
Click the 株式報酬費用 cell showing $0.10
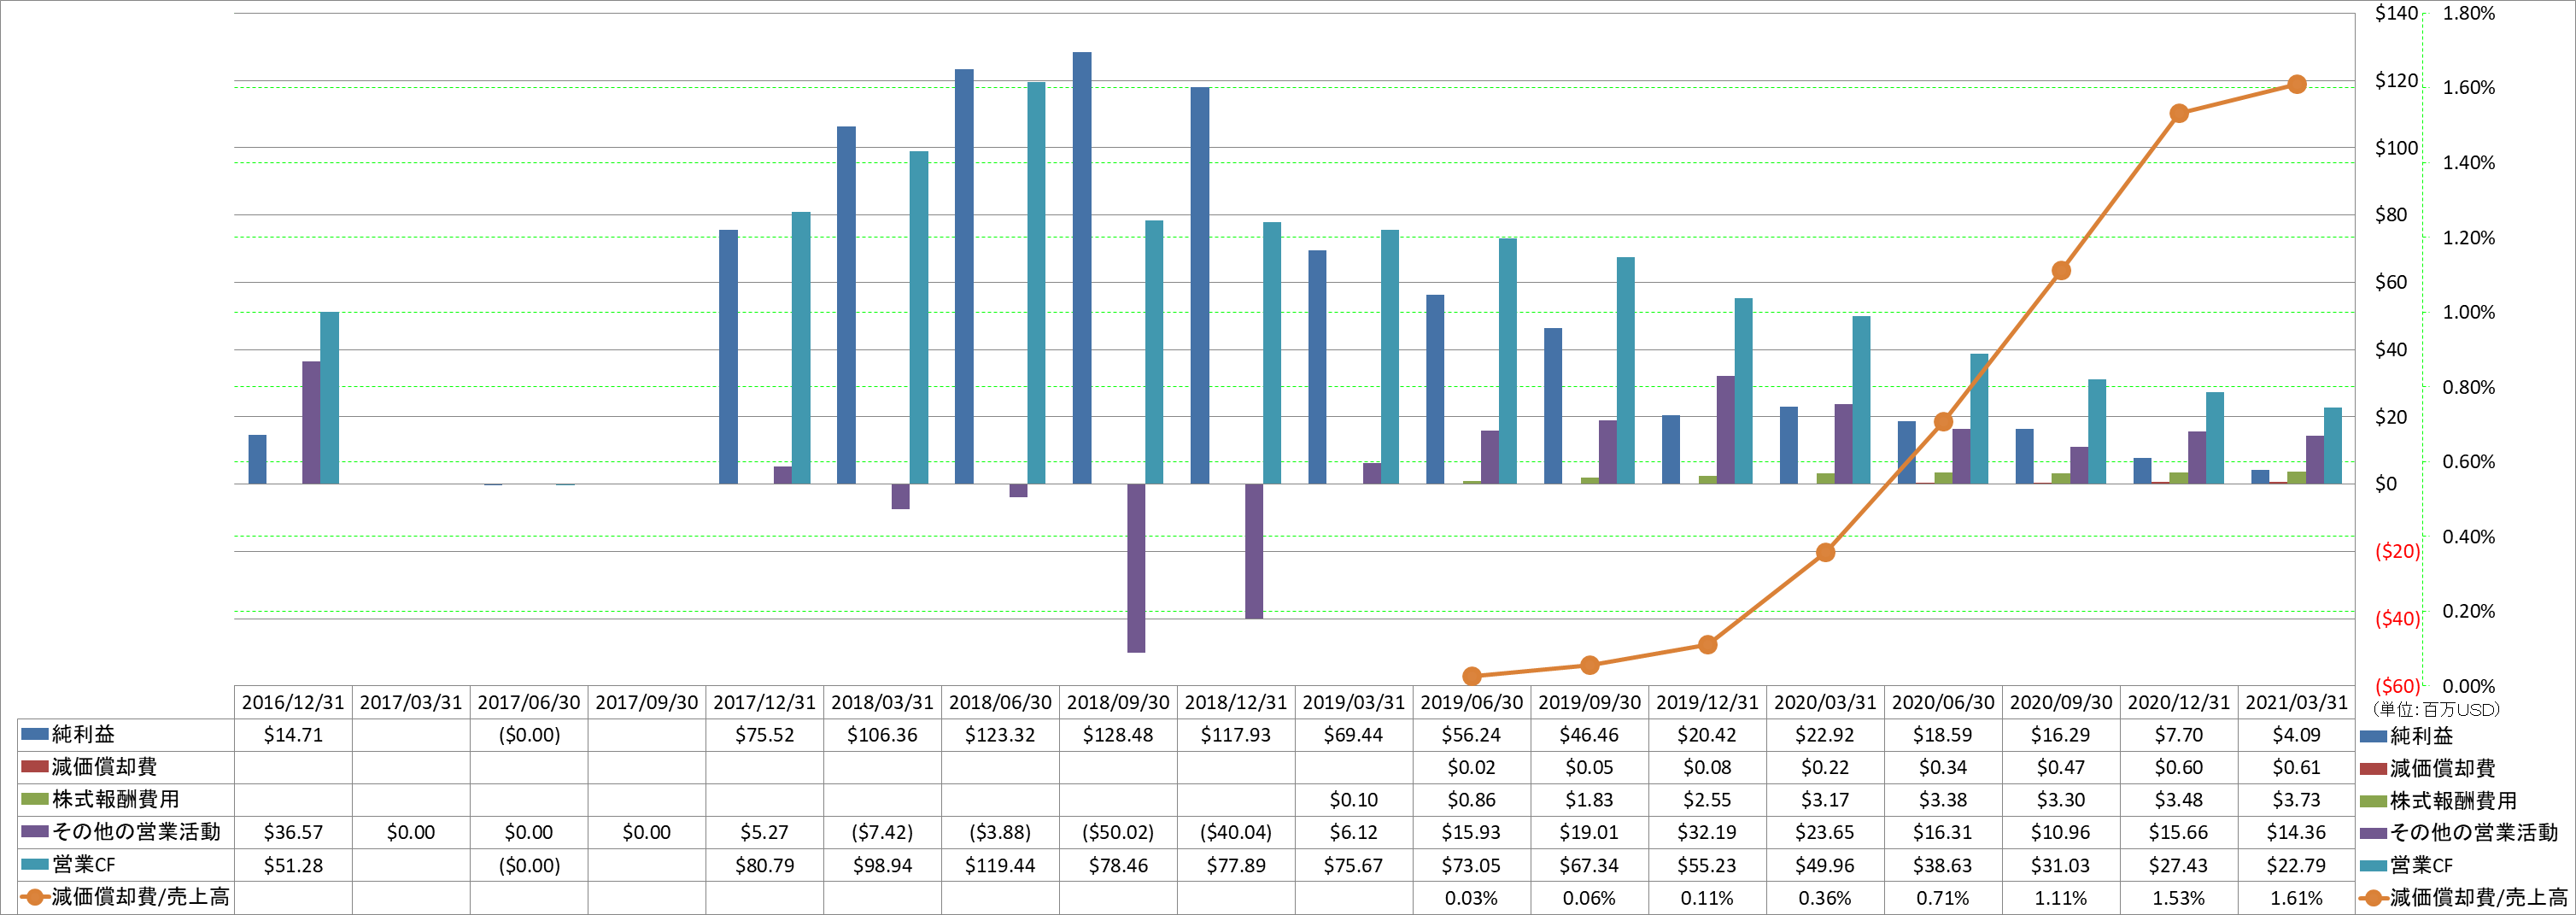point(1354,800)
